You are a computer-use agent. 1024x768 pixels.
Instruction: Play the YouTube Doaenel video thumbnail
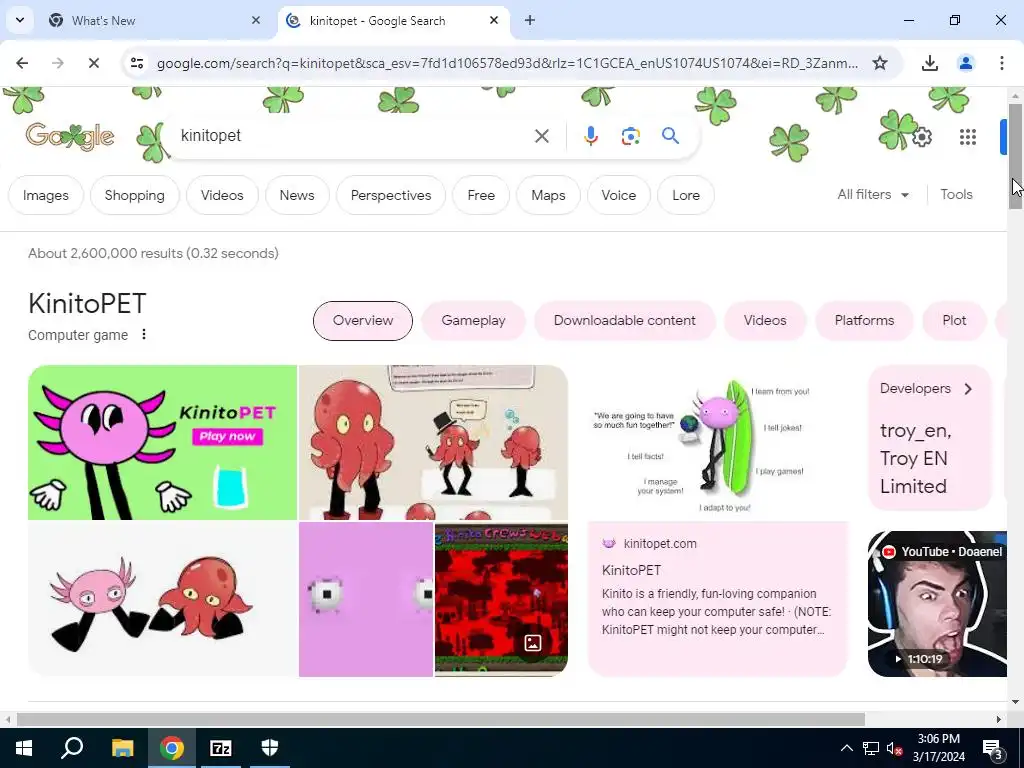(937, 604)
